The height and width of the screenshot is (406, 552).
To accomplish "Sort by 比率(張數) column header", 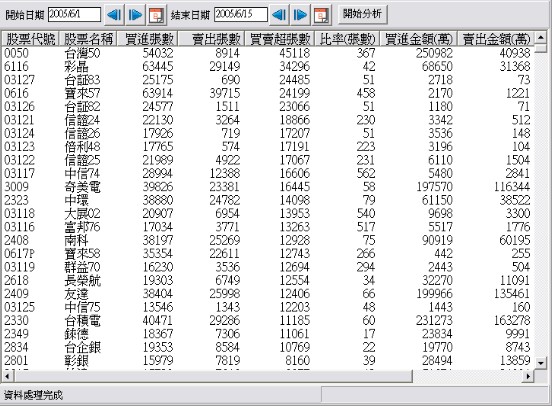I will [347, 39].
